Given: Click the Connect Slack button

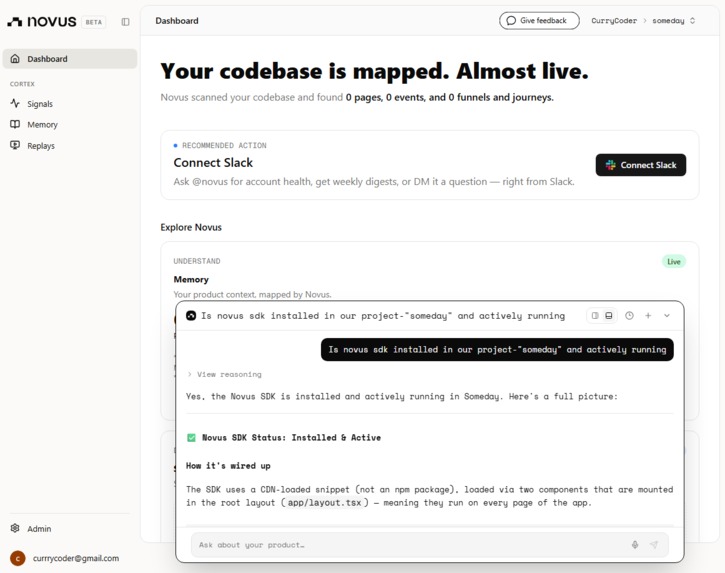Looking at the screenshot, I should tap(641, 165).
